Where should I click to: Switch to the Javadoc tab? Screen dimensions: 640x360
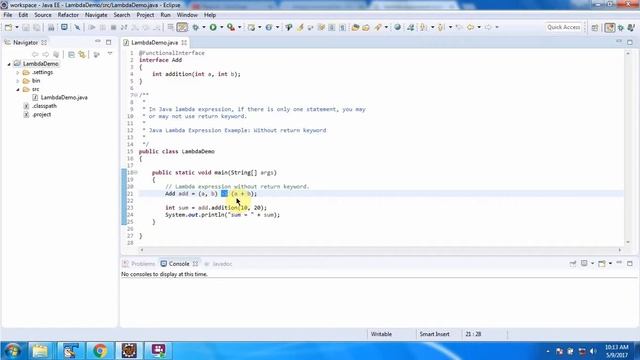pos(218,264)
